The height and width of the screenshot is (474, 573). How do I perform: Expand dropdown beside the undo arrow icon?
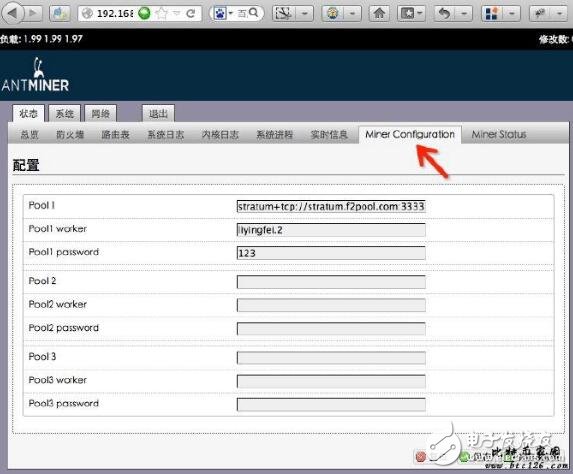pyautogui.click(x=464, y=14)
